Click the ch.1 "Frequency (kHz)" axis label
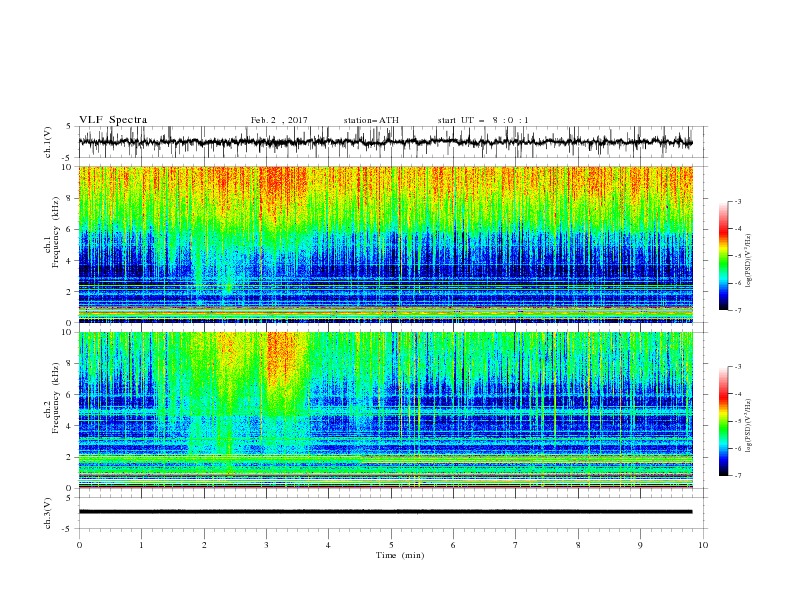 (56, 232)
